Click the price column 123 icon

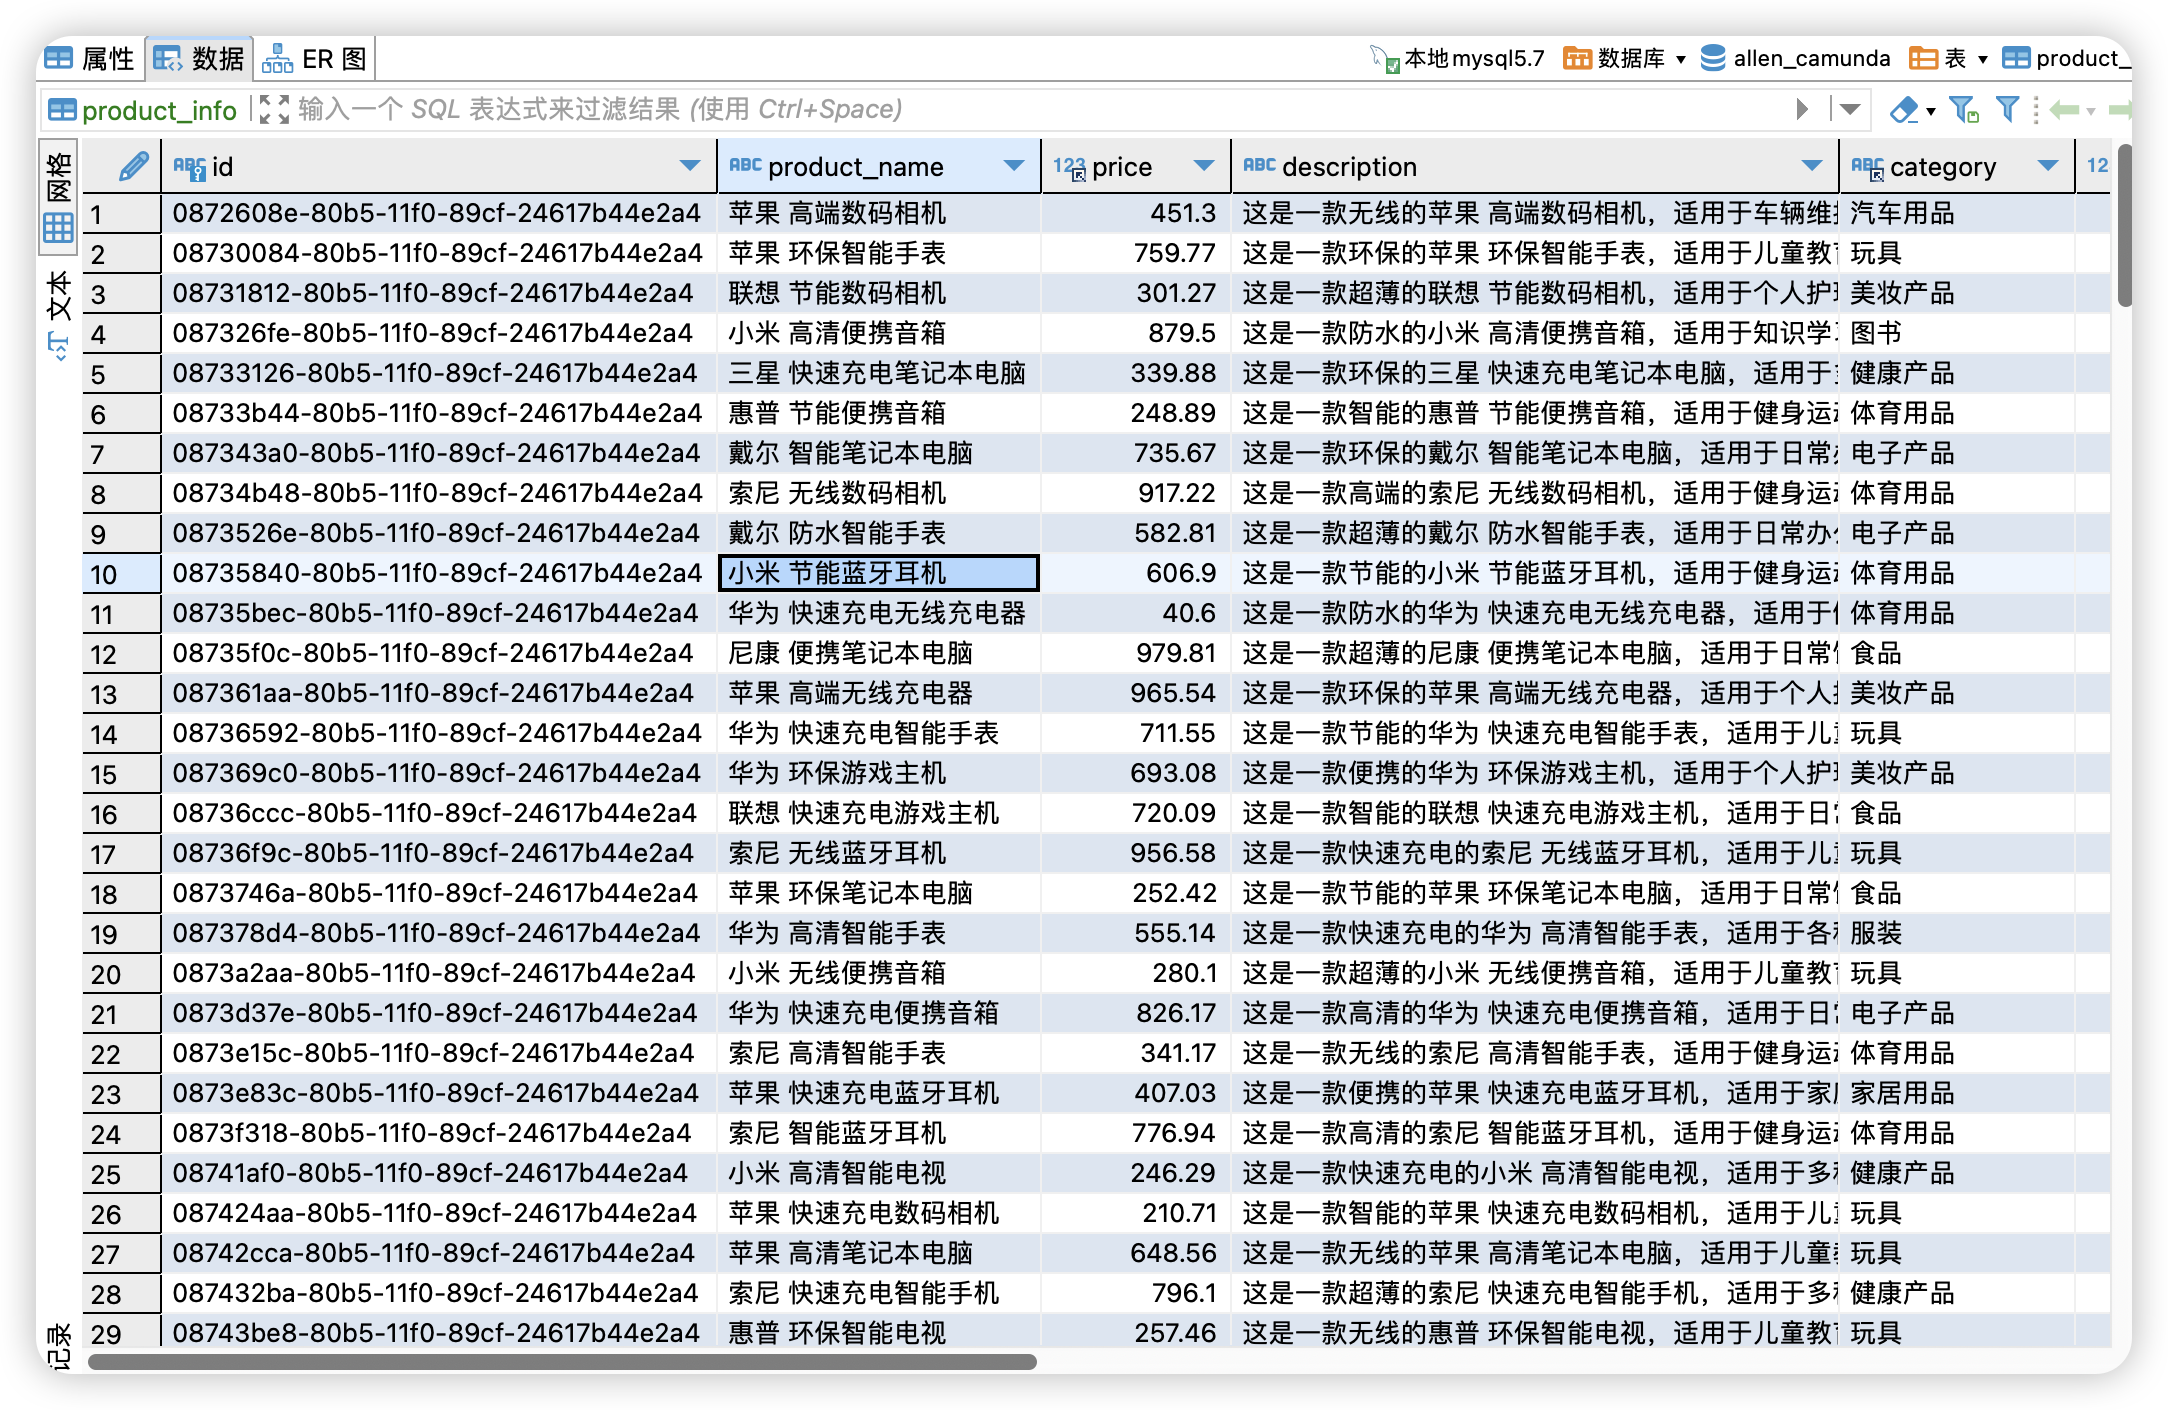pyautogui.click(x=1070, y=167)
